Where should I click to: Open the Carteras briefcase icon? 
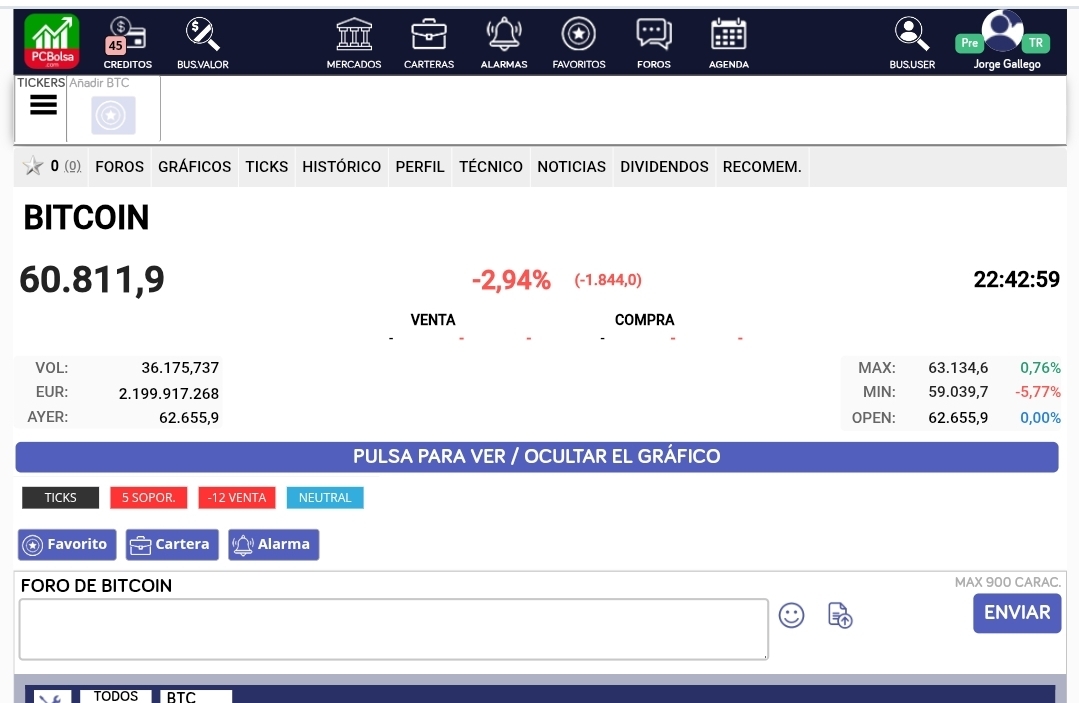point(429,34)
